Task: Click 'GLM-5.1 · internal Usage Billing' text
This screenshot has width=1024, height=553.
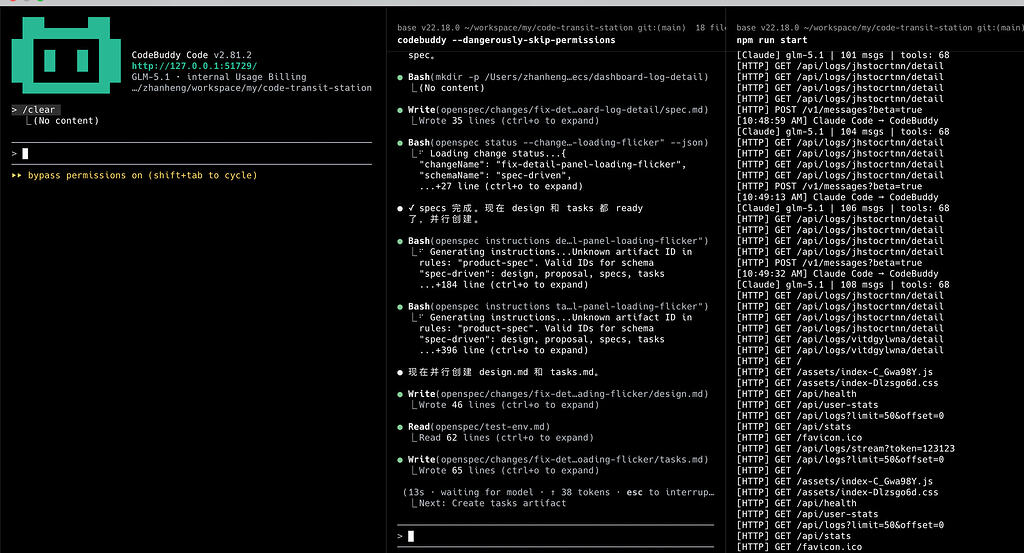Action: coord(219,77)
